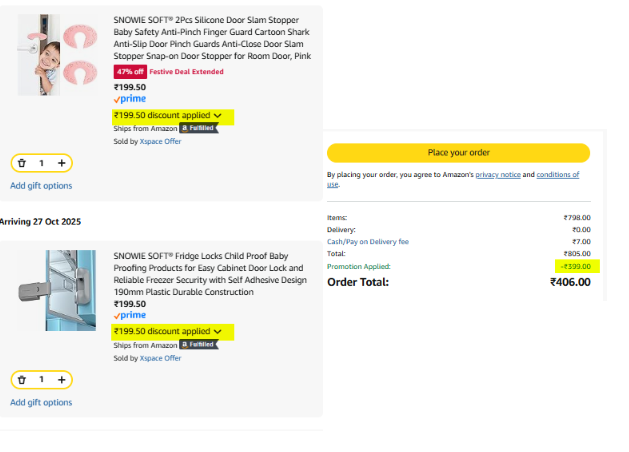Increase quantity of Fridge Locks item
629x452 pixels.
coord(62,380)
